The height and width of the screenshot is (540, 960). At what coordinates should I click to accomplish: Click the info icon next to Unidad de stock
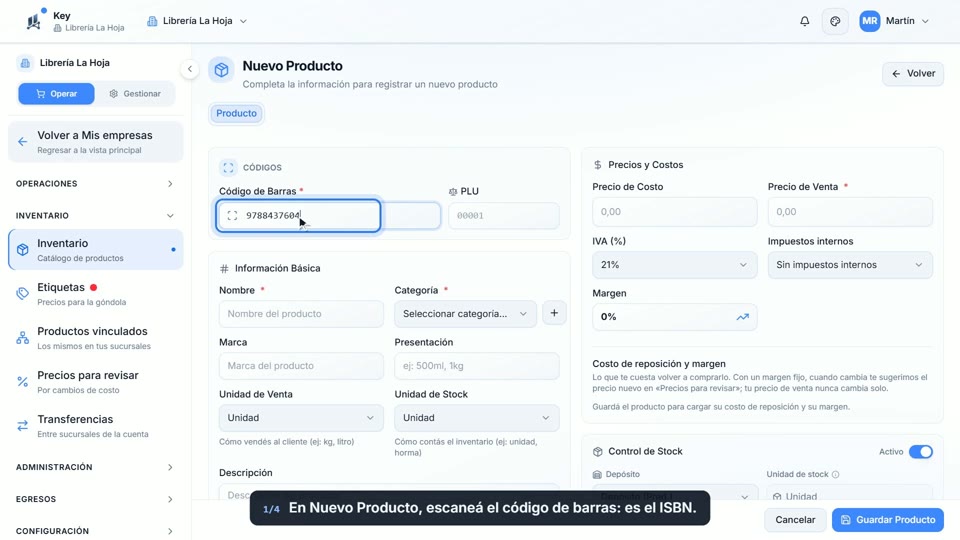click(836, 474)
